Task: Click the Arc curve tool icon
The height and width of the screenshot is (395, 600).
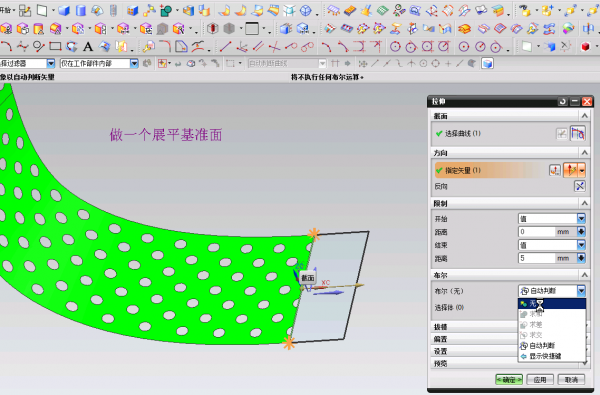Action: click(6, 47)
